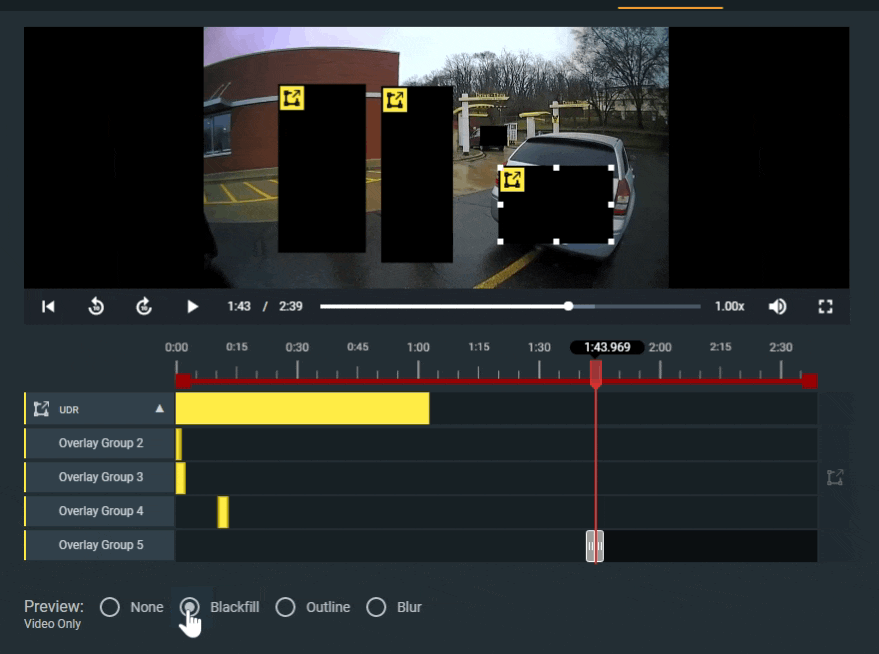Click the UDR yellow timeline segment
Viewport: 879px width, 654px height.
click(x=303, y=409)
